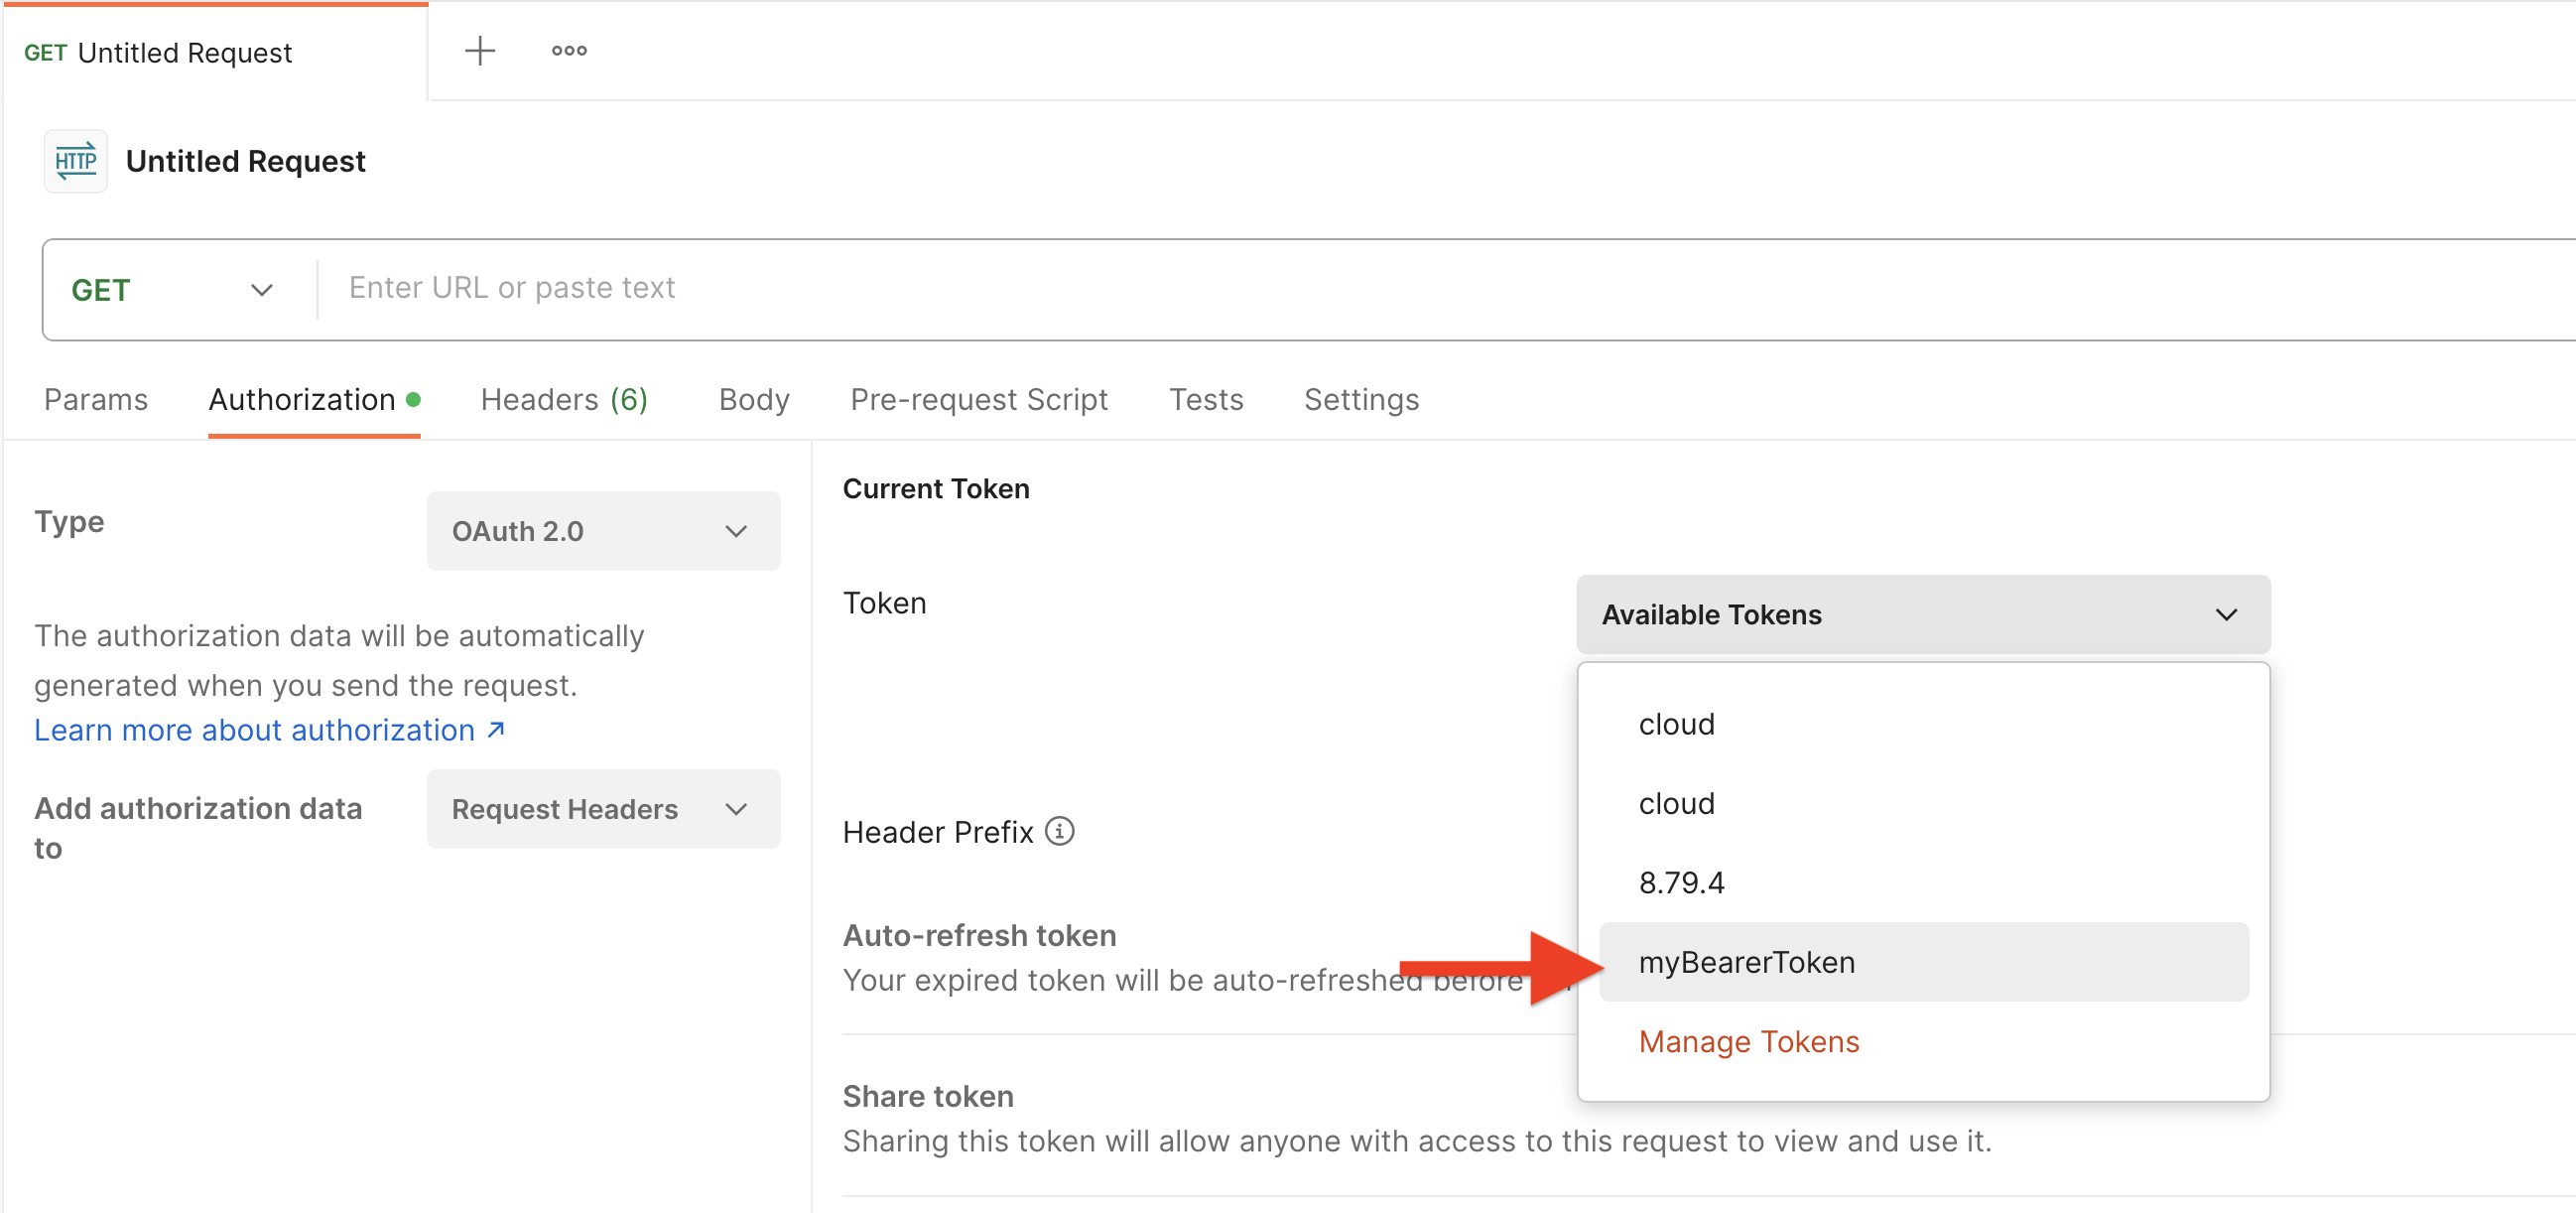Viewport: 2576px width, 1213px height.
Task: Click the Header Prefix info icon
Action: pos(1059,830)
